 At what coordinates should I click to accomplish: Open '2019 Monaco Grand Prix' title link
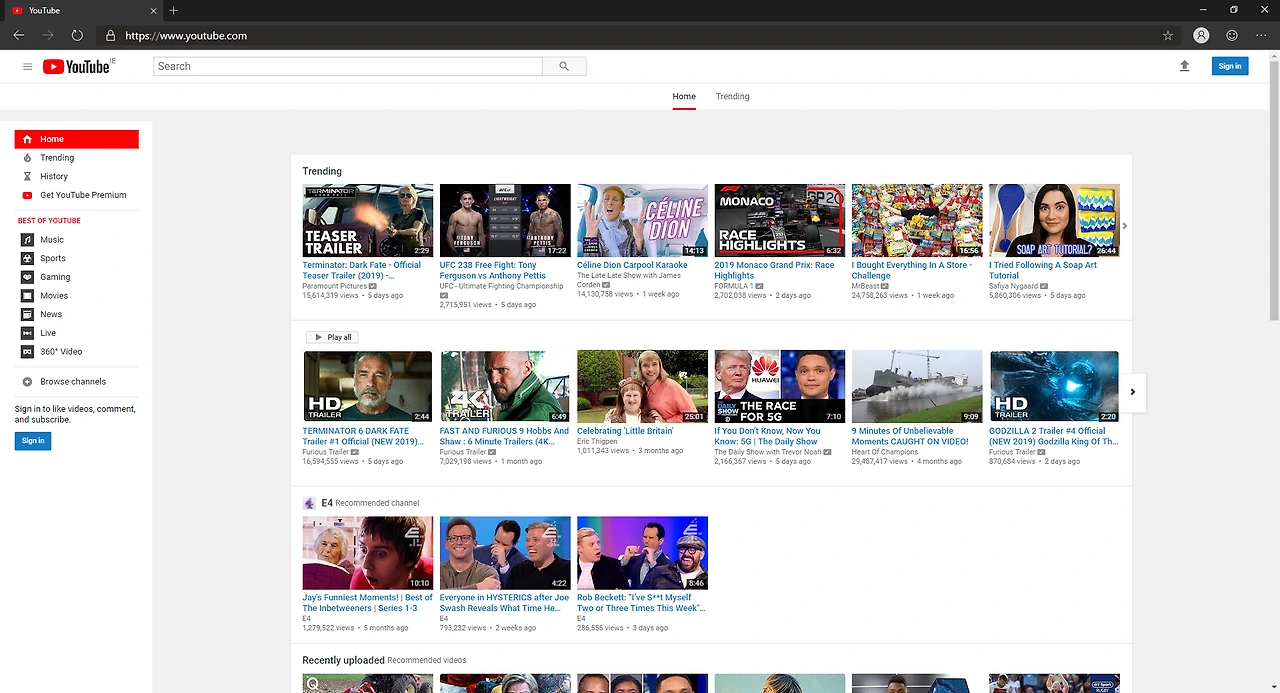774,270
